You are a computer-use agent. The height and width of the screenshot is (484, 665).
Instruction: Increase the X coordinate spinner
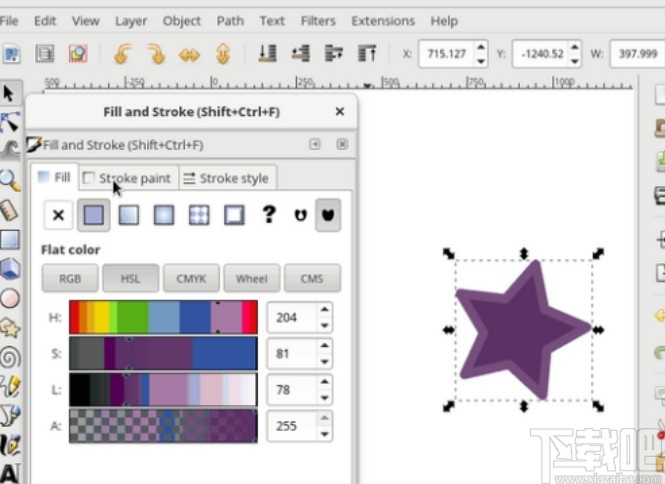pyautogui.click(x=481, y=47)
